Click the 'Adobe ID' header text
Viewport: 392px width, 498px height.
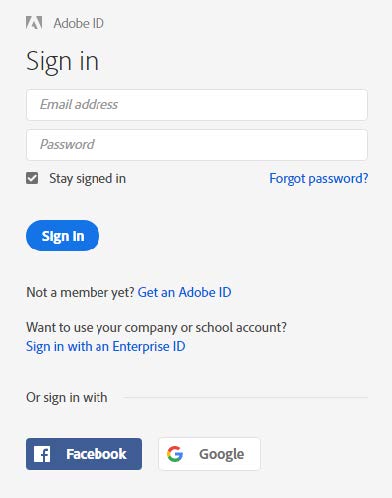coord(79,23)
